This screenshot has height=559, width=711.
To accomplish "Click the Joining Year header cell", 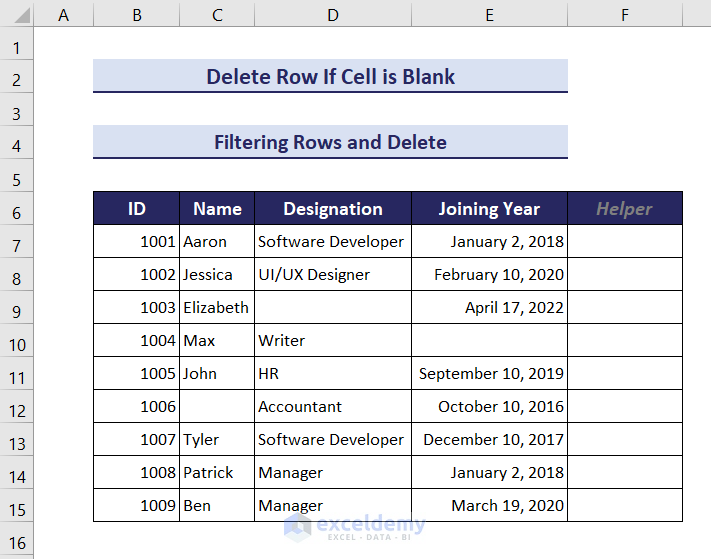I will pos(489,209).
